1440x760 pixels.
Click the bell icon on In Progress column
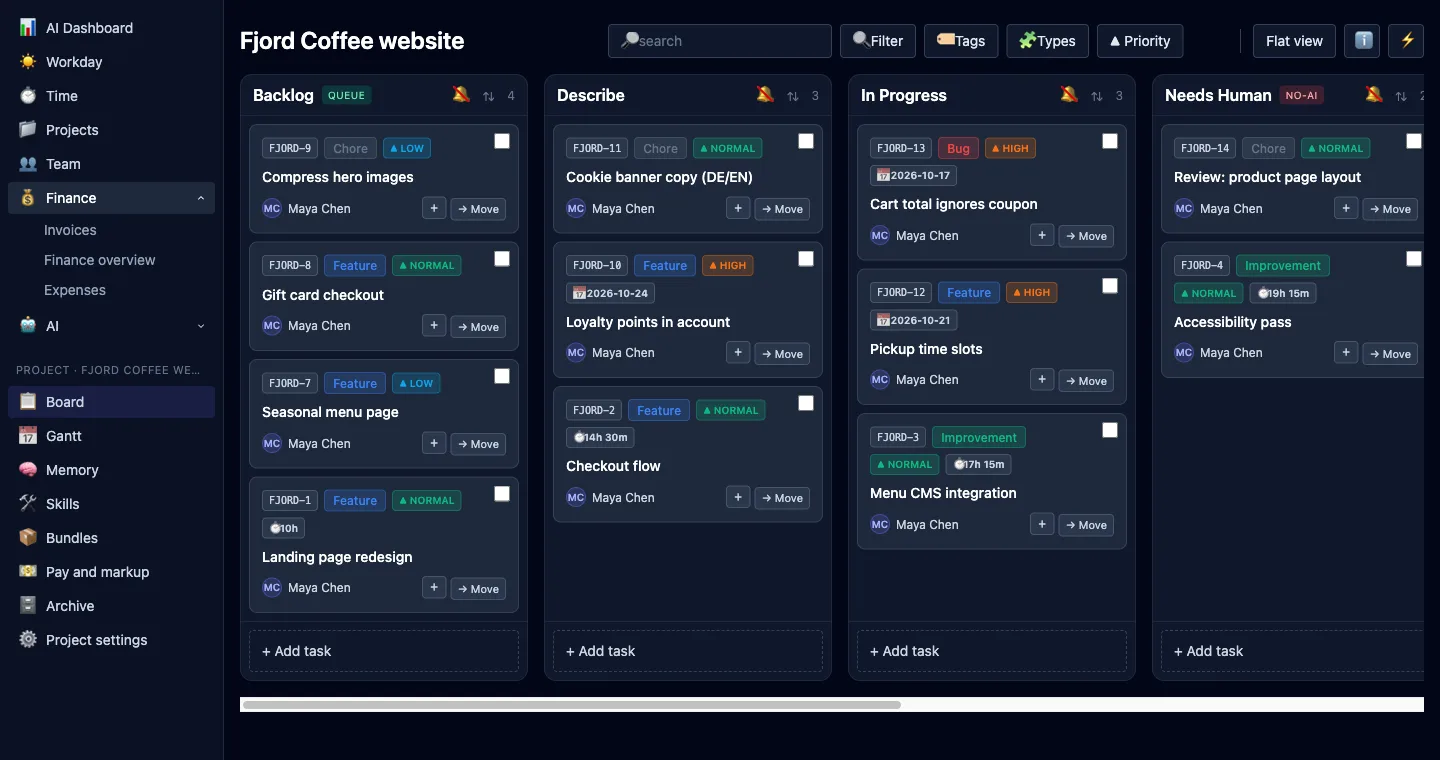coord(1069,95)
